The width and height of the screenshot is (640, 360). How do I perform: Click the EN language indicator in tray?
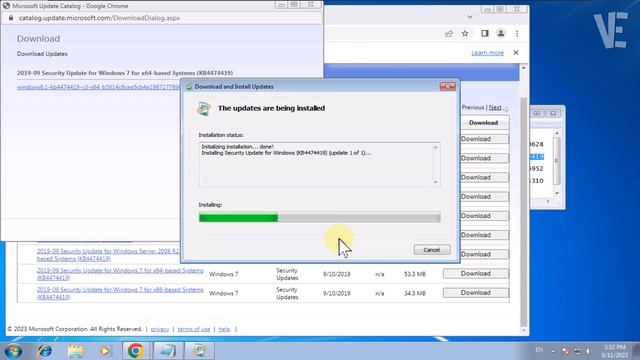pyautogui.click(x=539, y=350)
